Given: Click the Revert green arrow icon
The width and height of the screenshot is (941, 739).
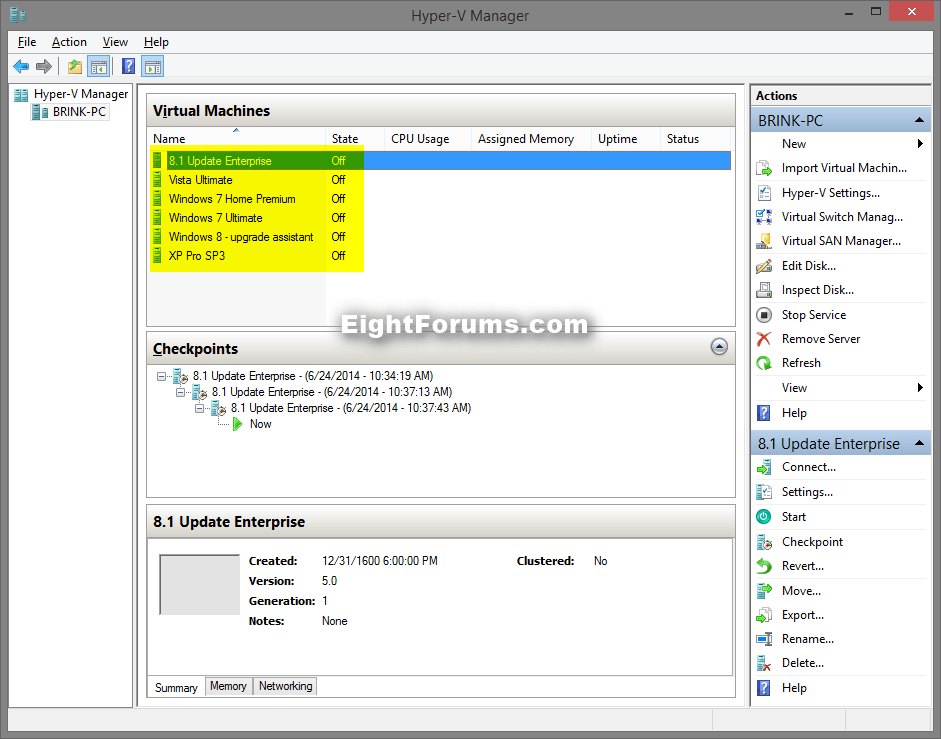Looking at the screenshot, I should 764,566.
